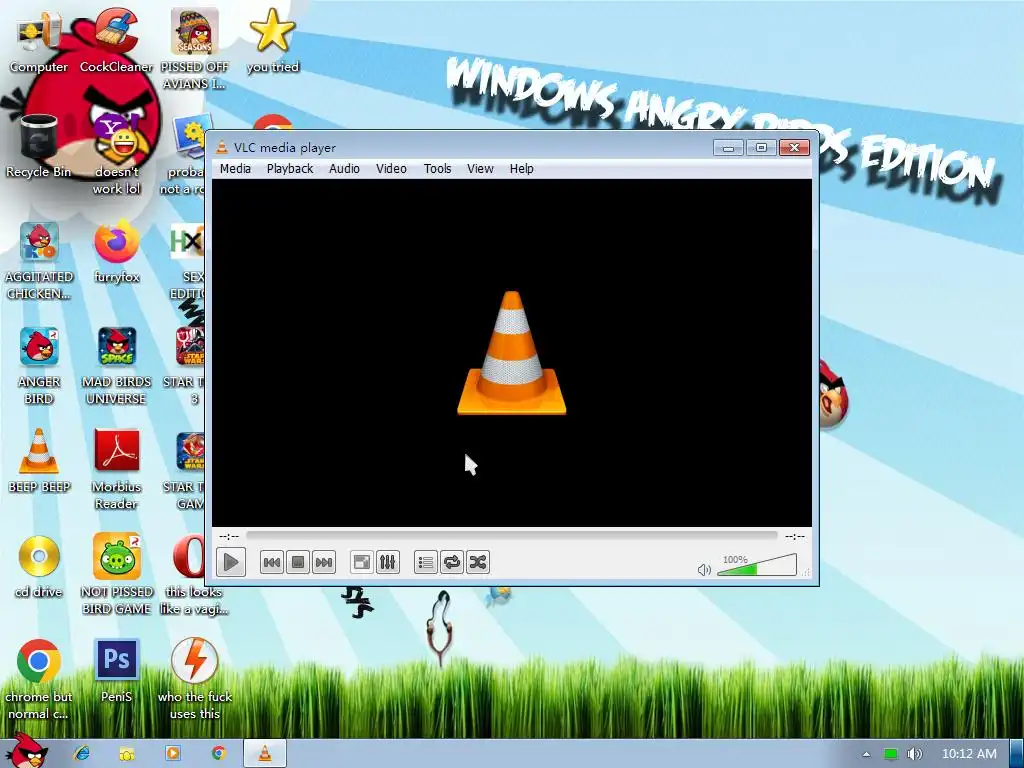Toggle VLC fullscreen video button
This screenshot has width=1024, height=768.
(x=361, y=562)
